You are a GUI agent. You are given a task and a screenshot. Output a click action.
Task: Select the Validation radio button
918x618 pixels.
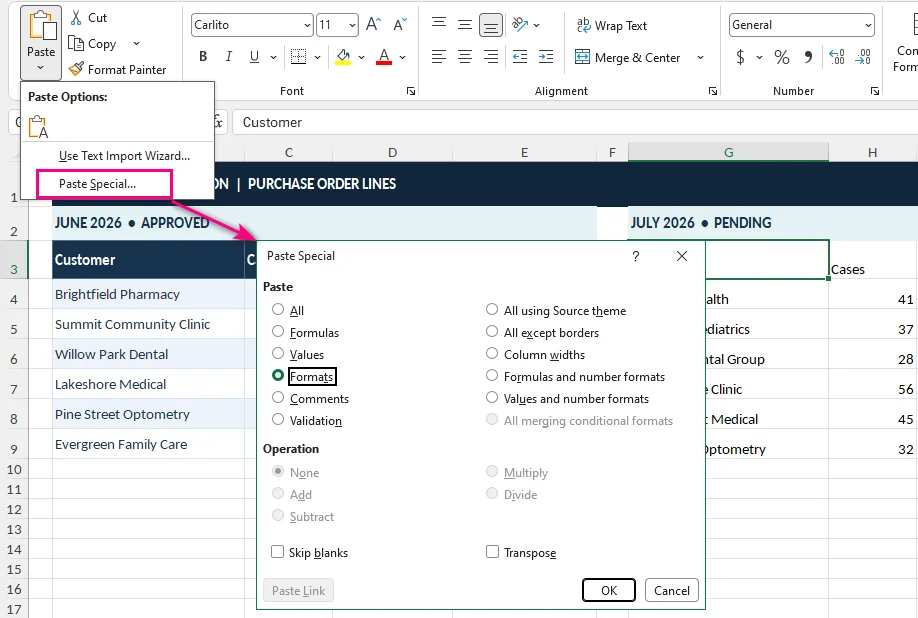(x=278, y=420)
